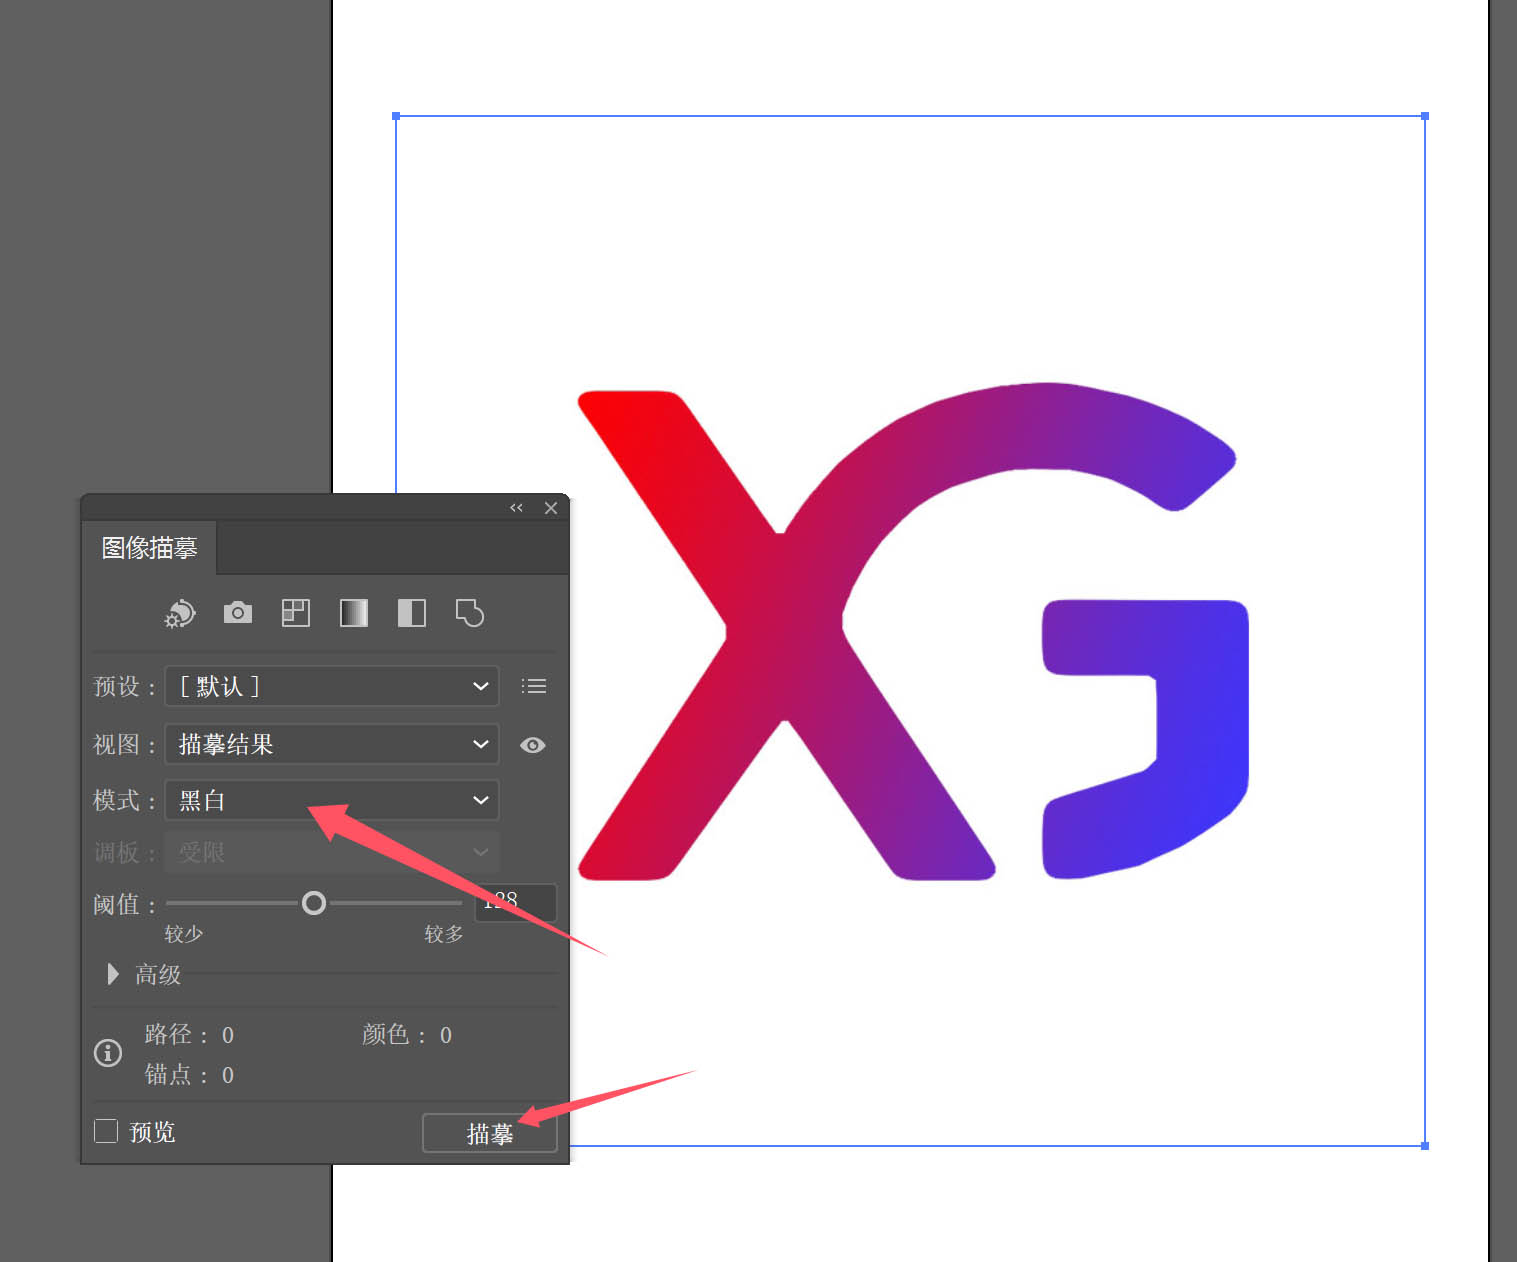Click the Auto-Color preset icon

click(x=180, y=613)
